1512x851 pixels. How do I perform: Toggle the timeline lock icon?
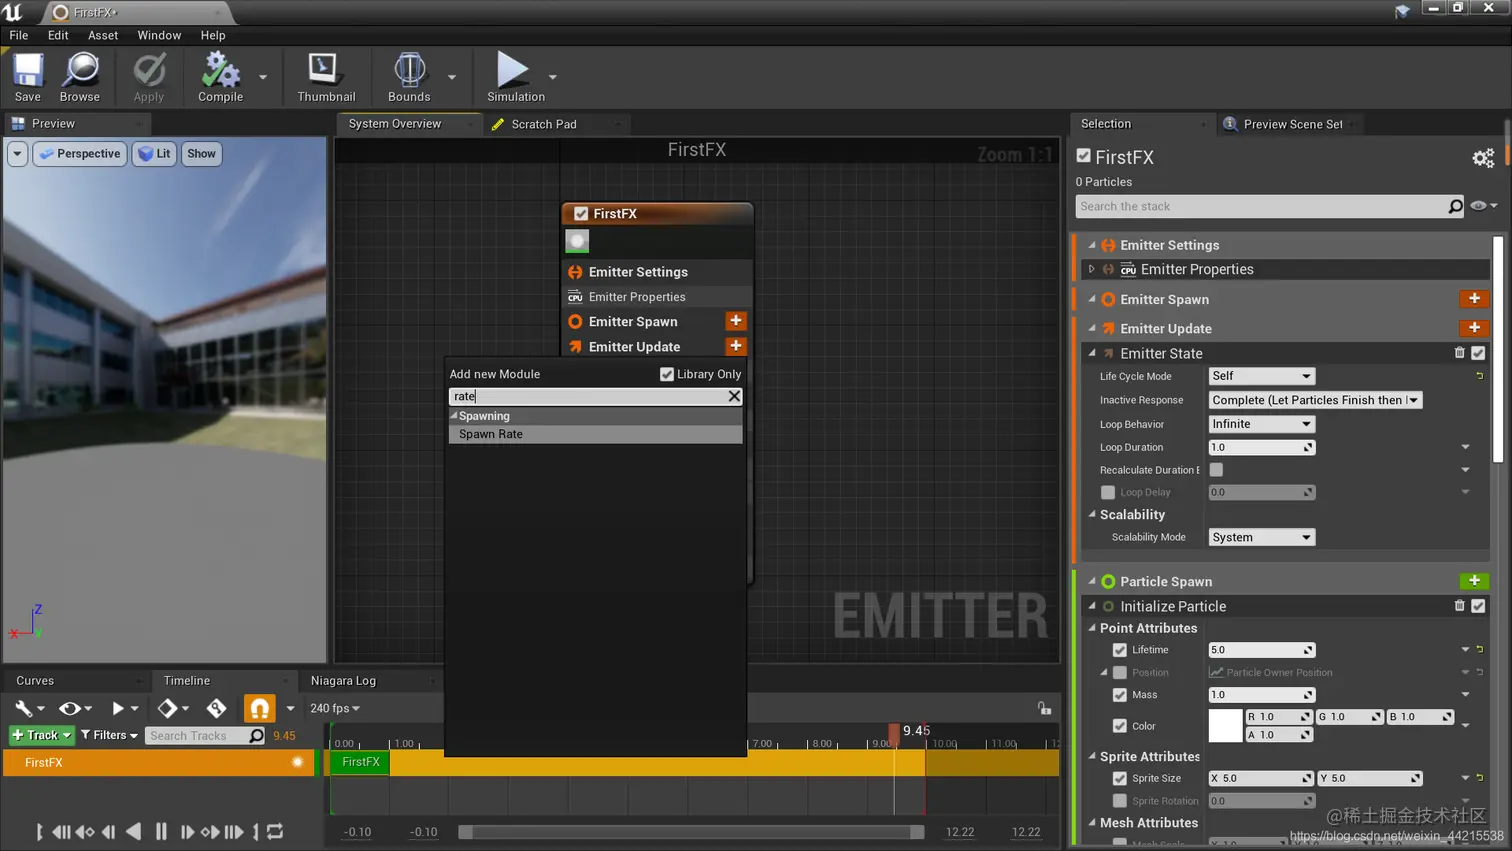click(1044, 708)
